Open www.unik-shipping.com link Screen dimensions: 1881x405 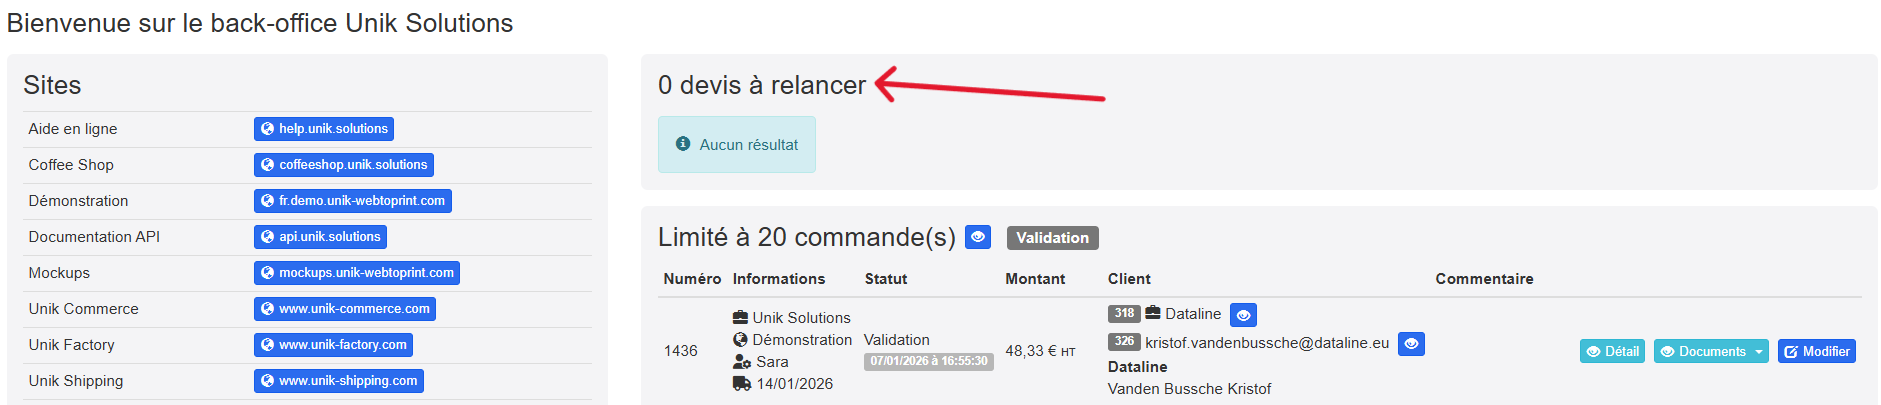coord(338,381)
